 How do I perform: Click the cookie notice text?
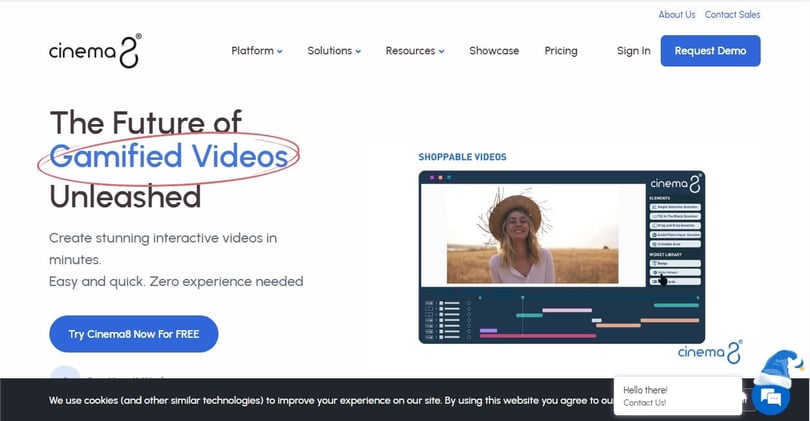(331, 400)
